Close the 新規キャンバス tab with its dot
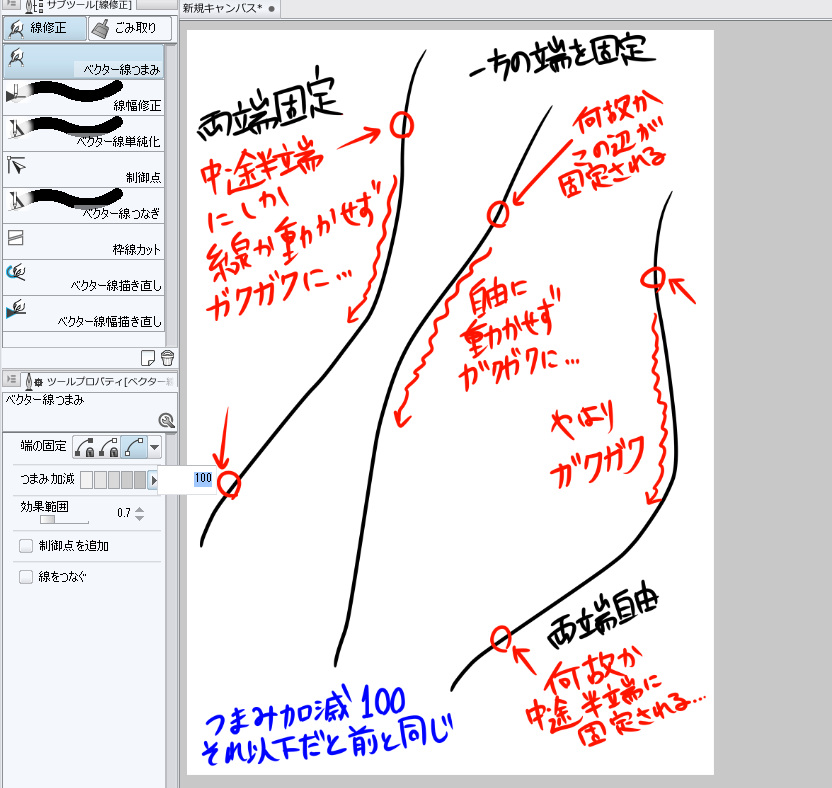 tap(272, 9)
